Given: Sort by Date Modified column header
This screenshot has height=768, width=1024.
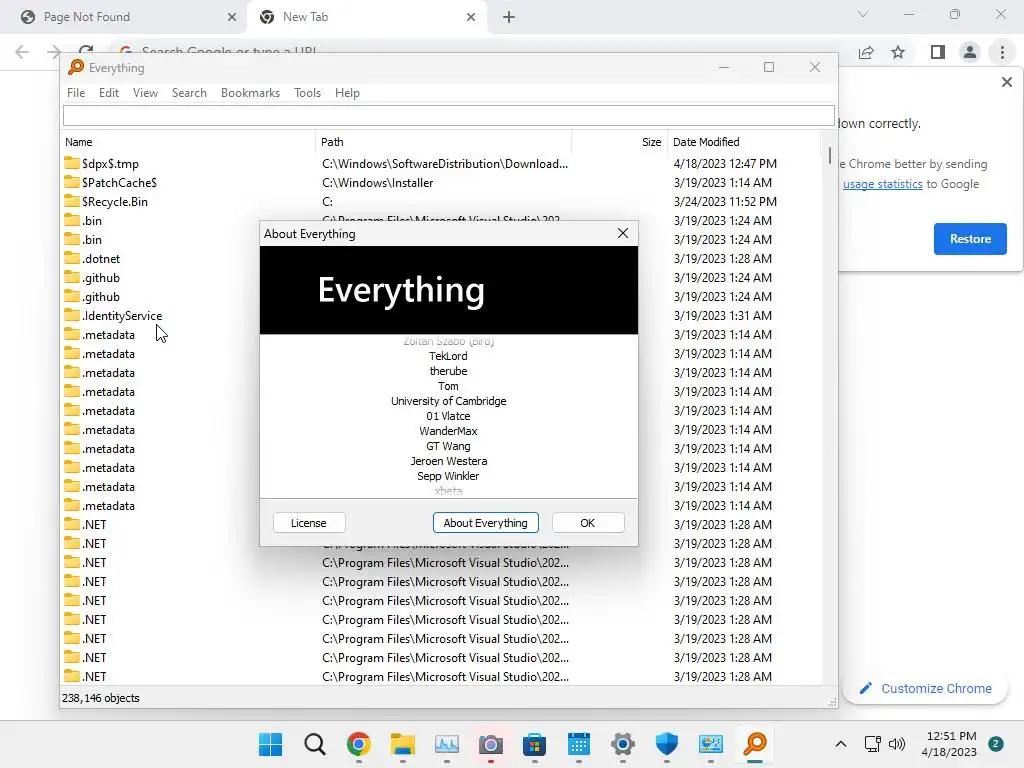Looking at the screenshot, I should 744,142.
